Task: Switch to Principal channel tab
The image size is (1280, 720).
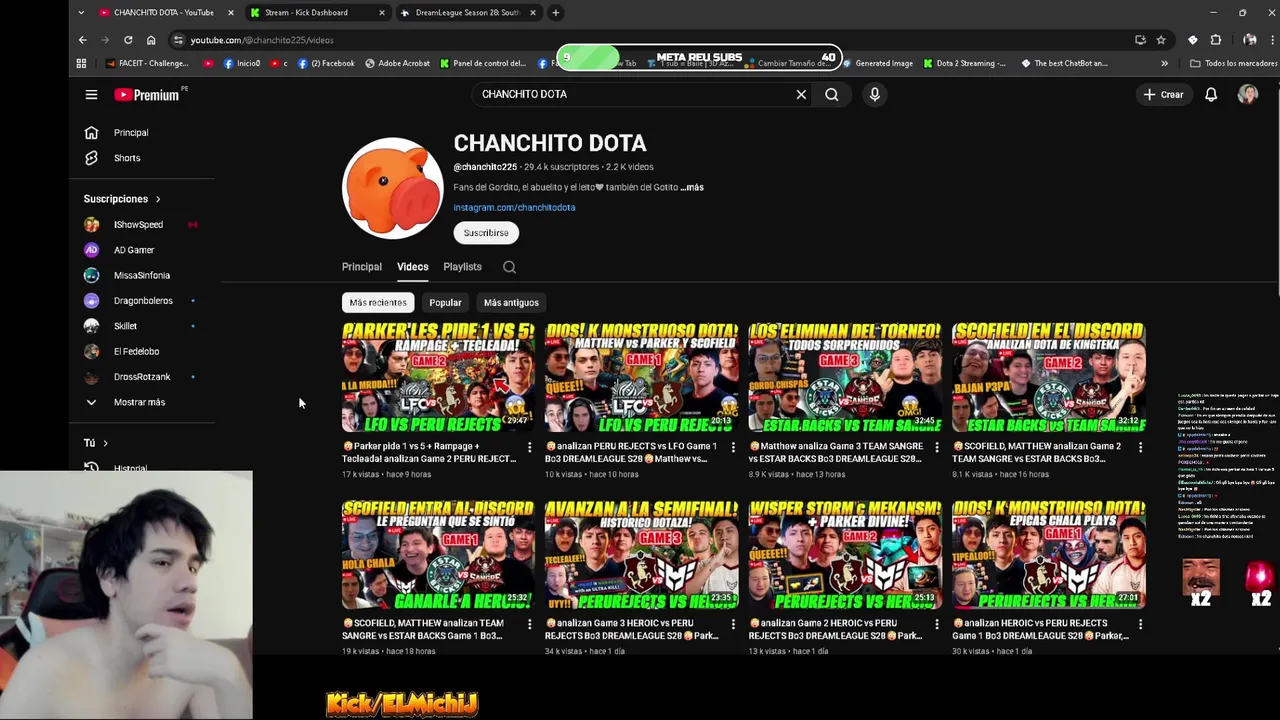Action: coord(362,267)
